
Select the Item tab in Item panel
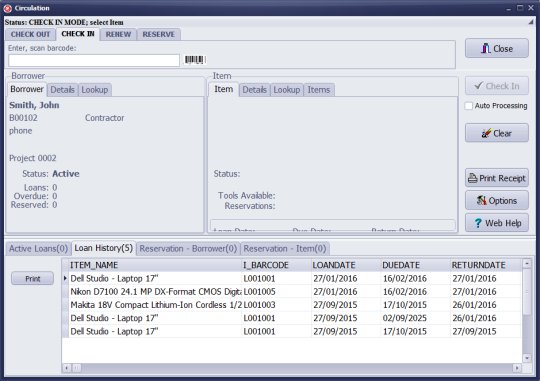point(224,89)
